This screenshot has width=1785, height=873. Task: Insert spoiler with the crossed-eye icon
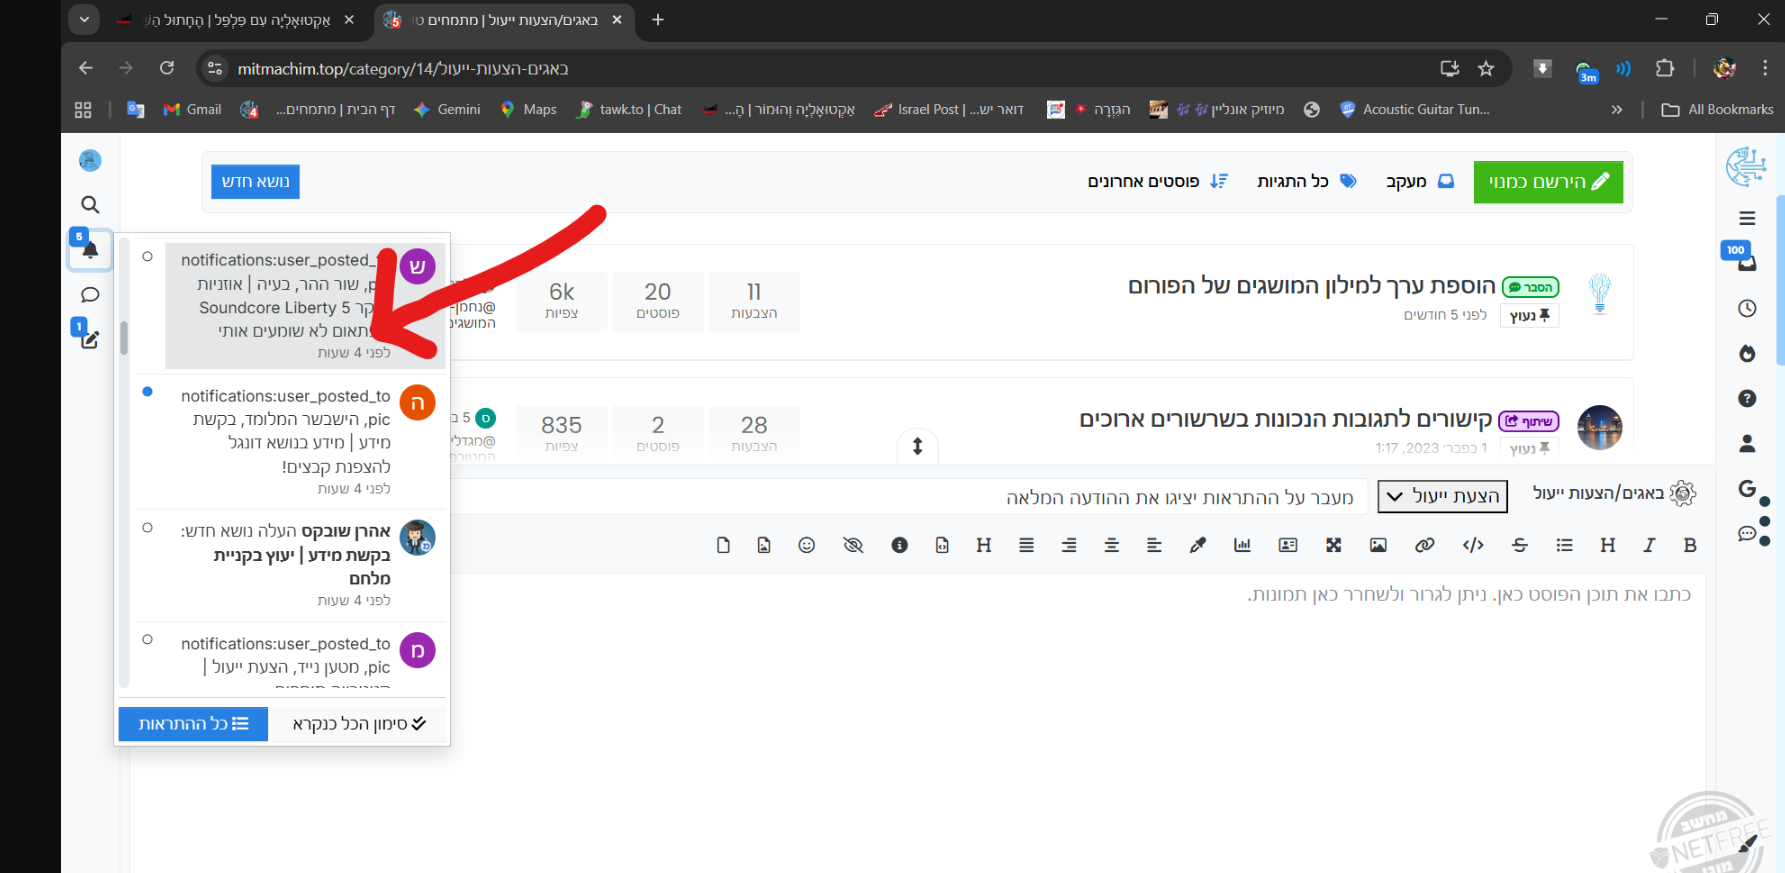(x=853, y=545)
